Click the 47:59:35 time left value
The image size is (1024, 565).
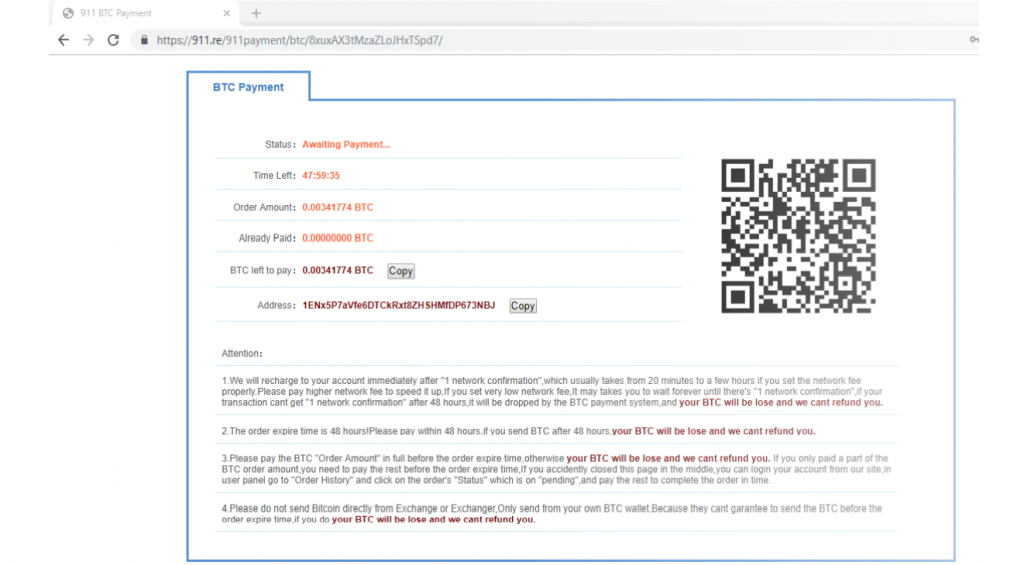321,175
